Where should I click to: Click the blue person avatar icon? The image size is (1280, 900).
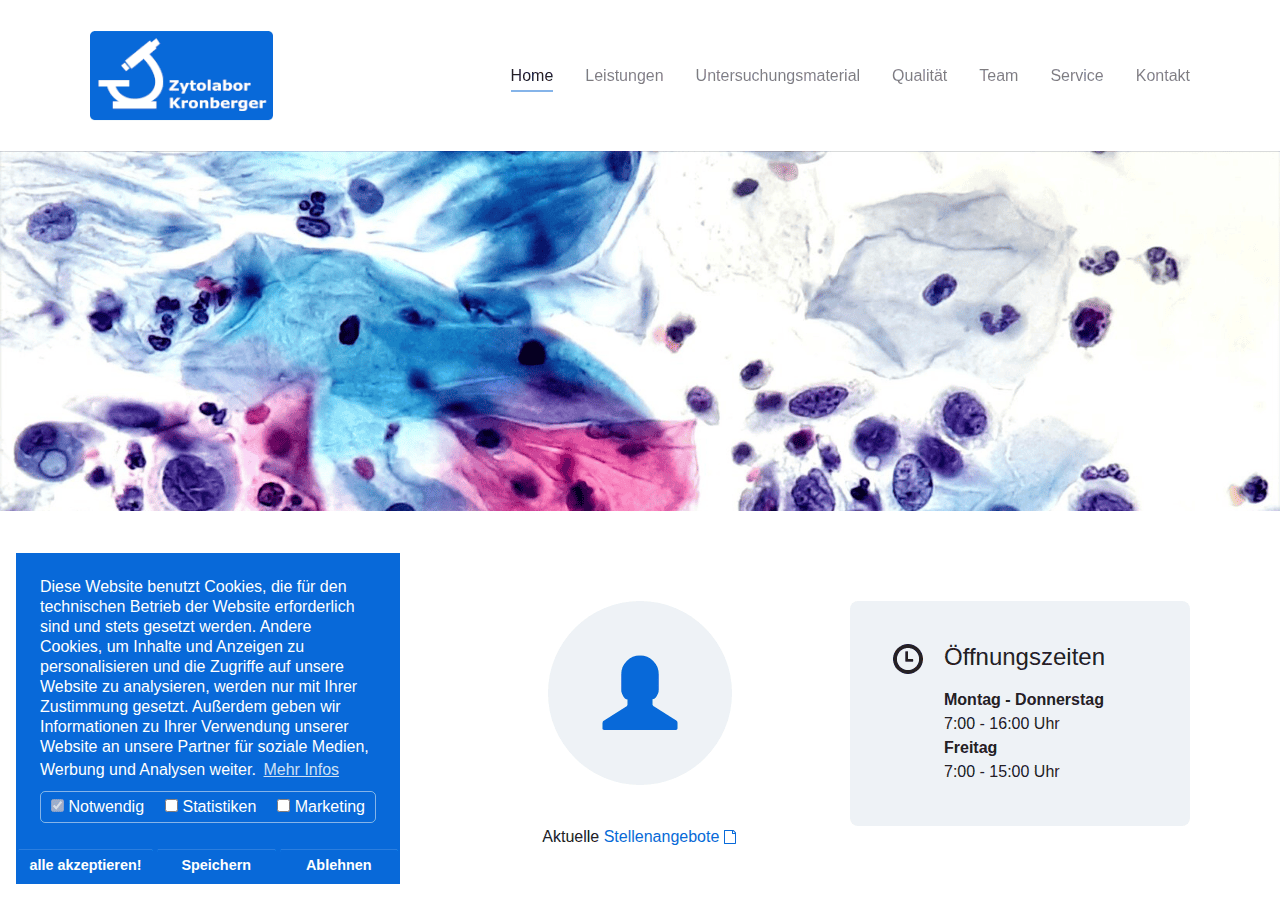click(640, 692)
